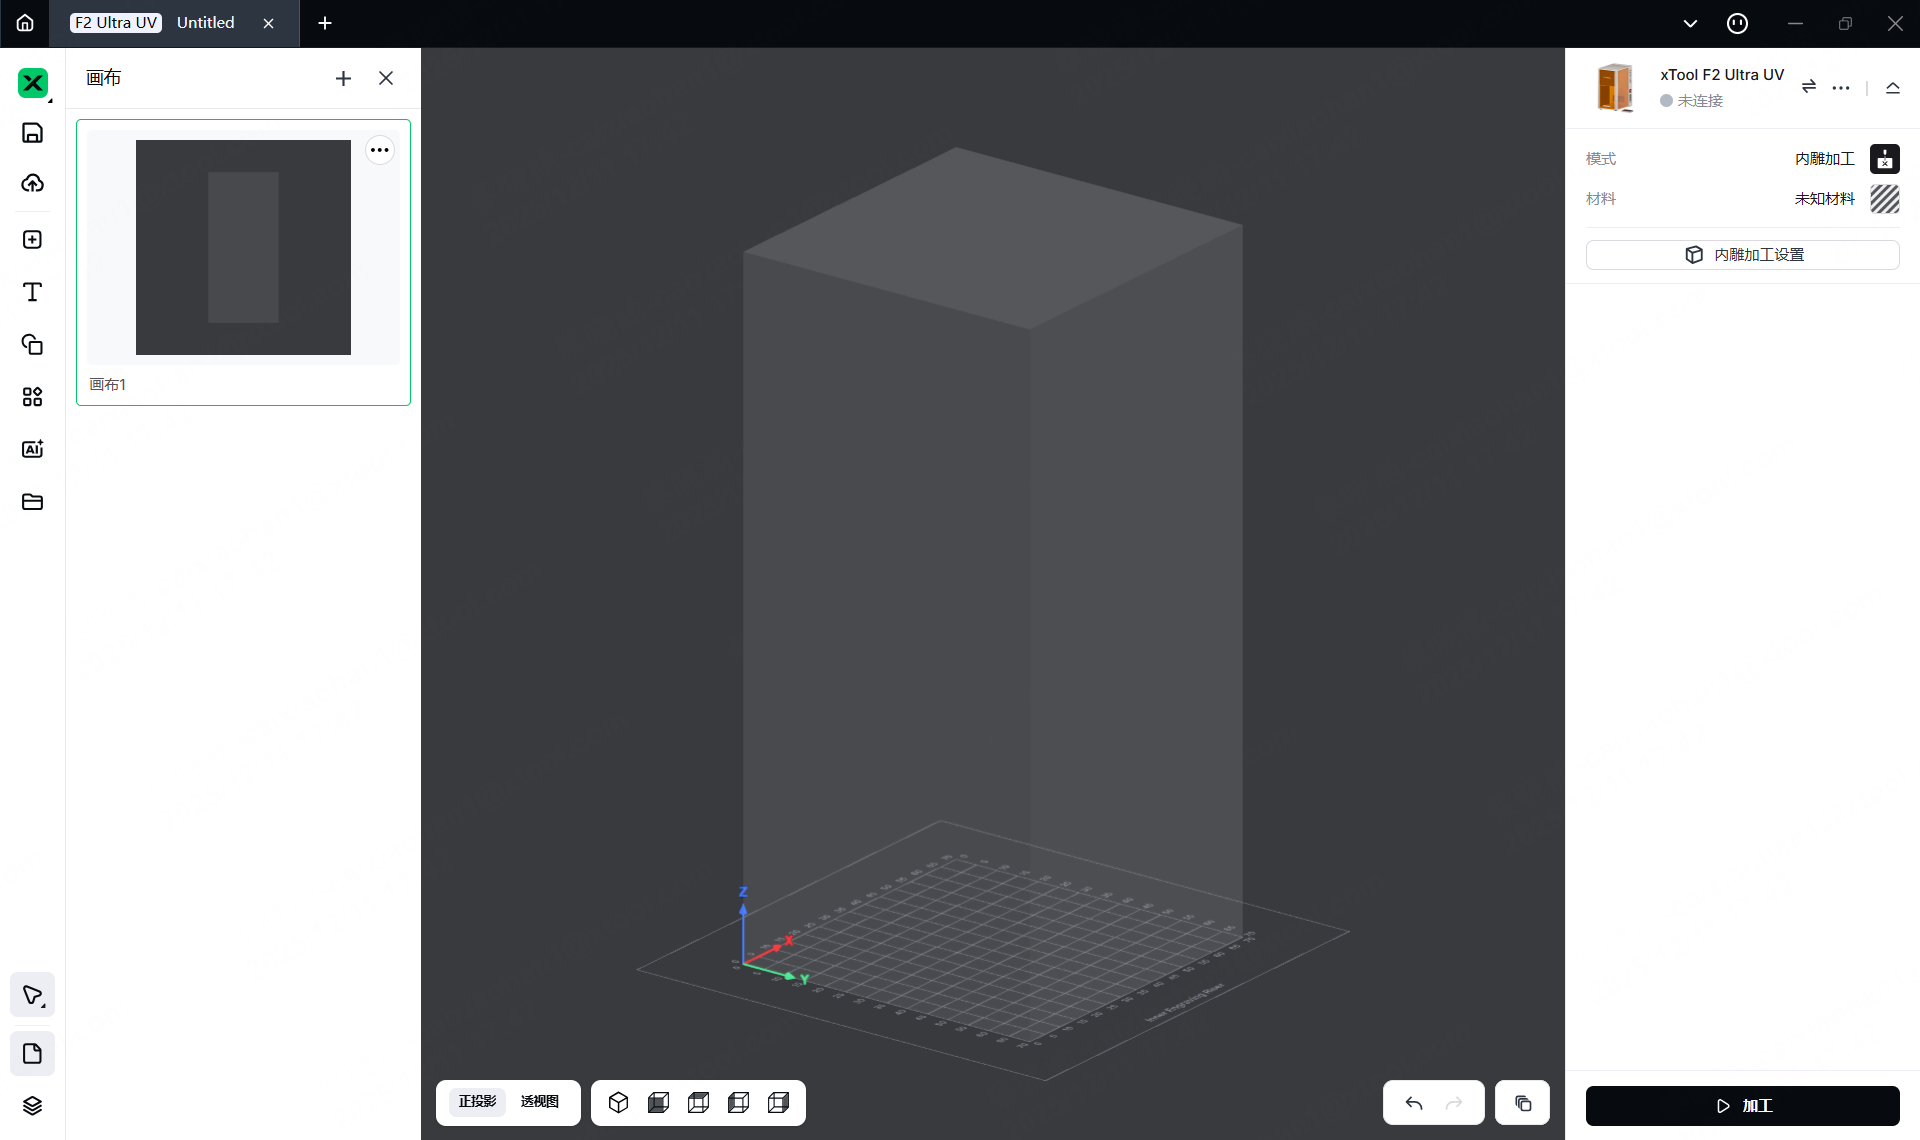The width and height of the screenshot is (1920, 1140).
Task: Switch to front face cube view
Action: coord(658,1102)
